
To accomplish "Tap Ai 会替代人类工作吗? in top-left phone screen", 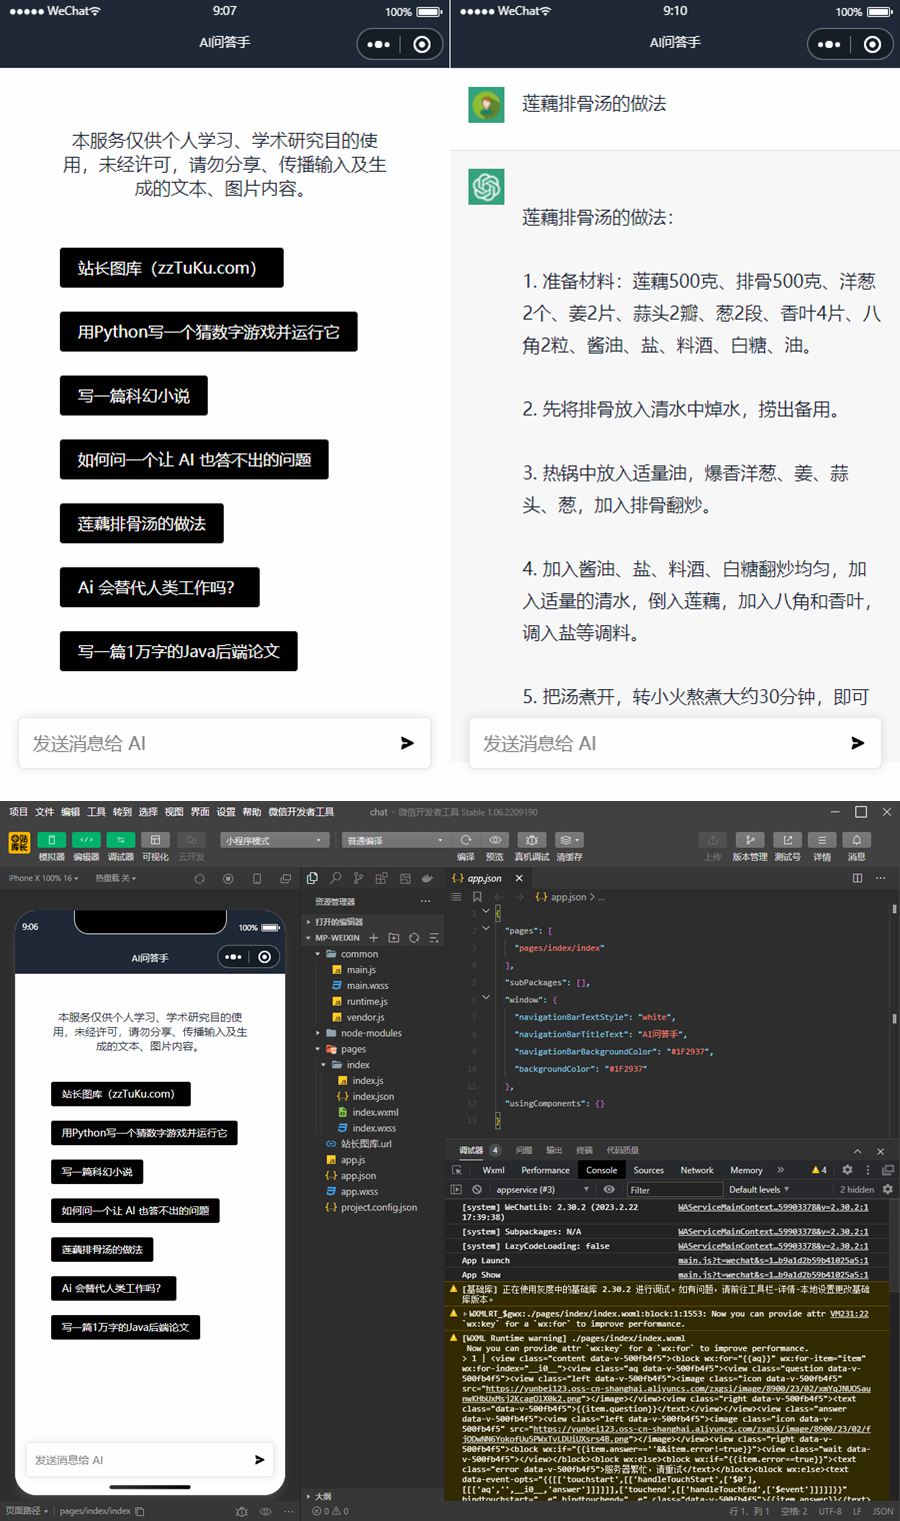I will (x=160, y=587).
